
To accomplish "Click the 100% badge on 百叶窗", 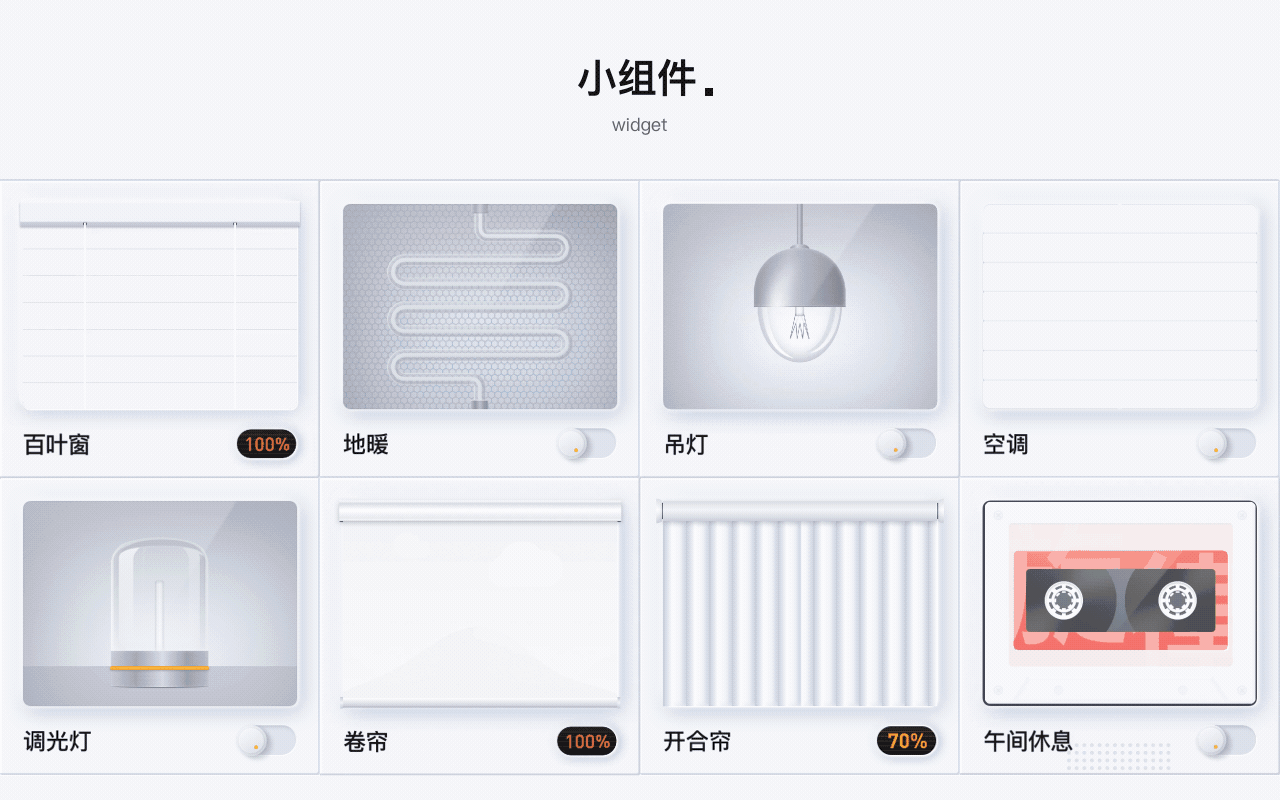I will (267, 444).
